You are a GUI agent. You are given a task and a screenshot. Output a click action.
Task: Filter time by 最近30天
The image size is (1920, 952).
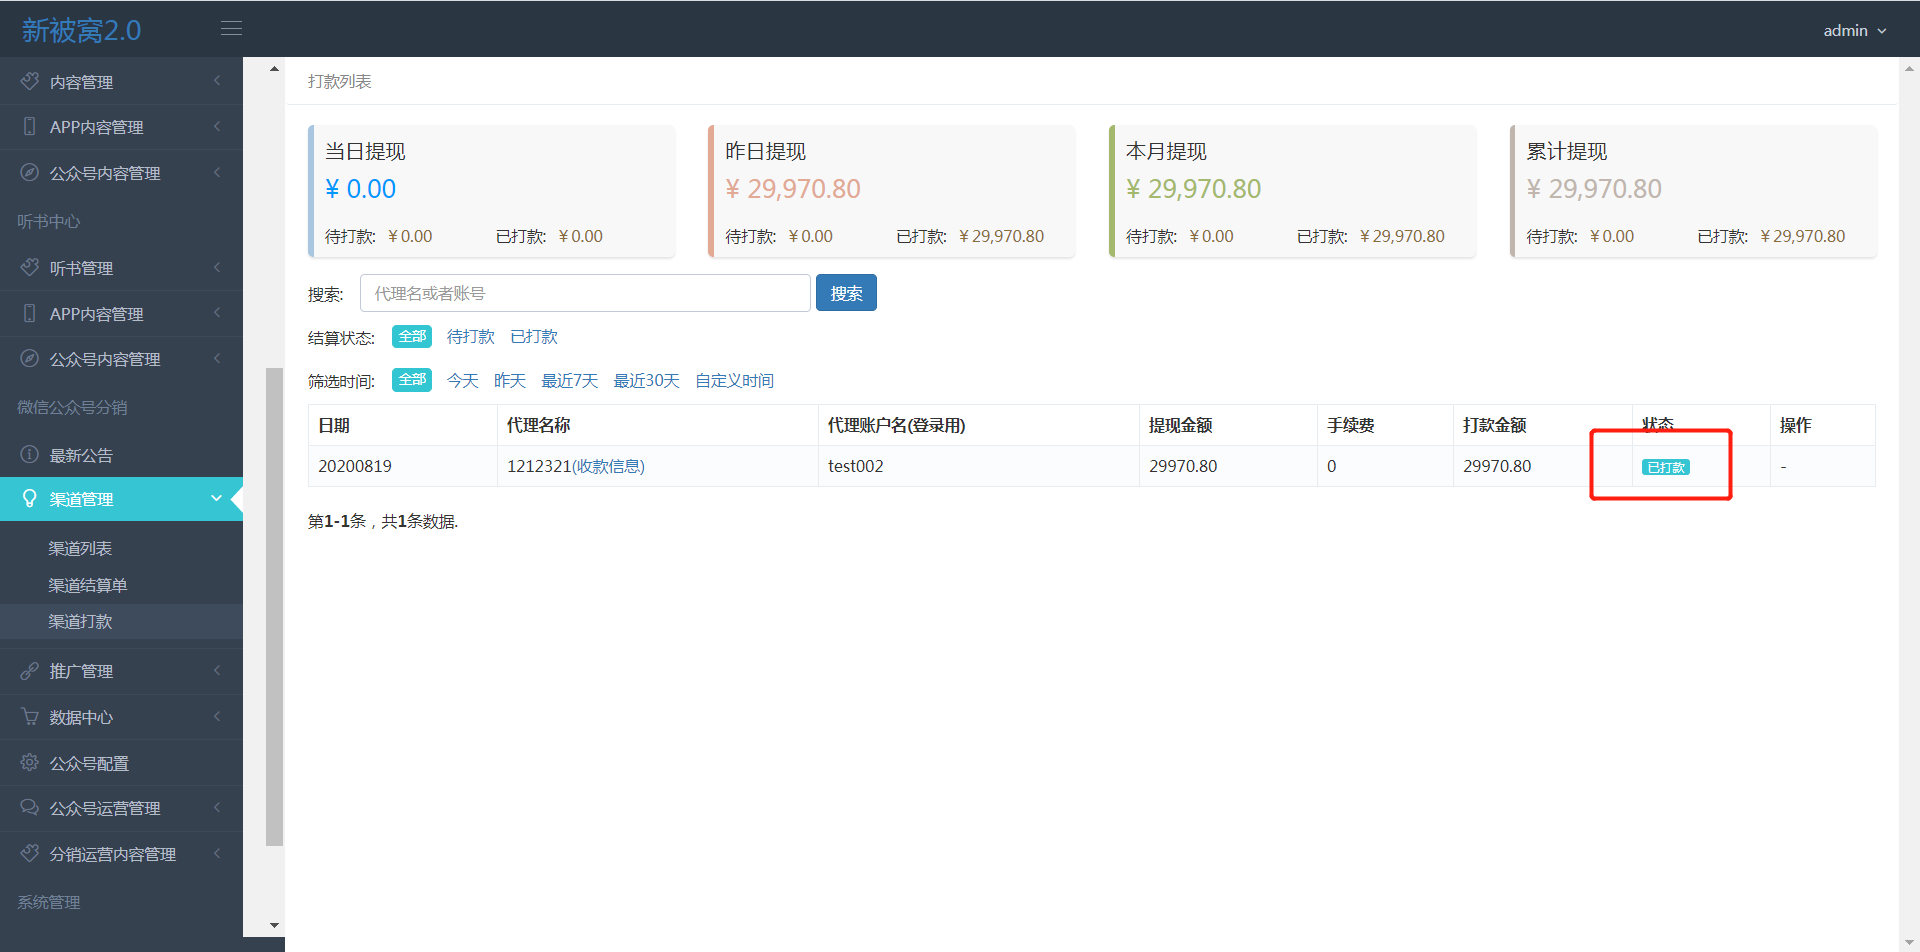coord(647,380)
